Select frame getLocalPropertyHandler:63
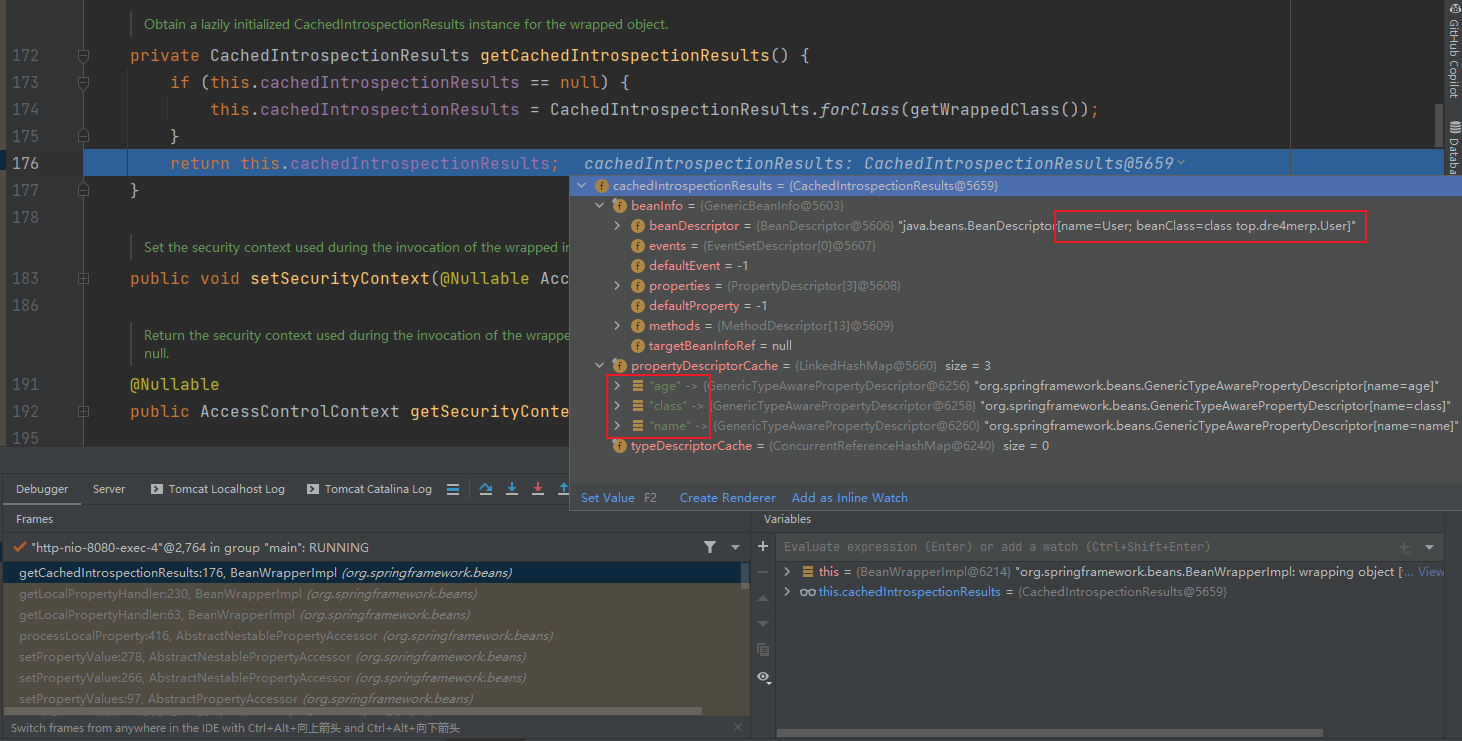Viewport: 1462px width, 741px height. [x=373, y=615]
